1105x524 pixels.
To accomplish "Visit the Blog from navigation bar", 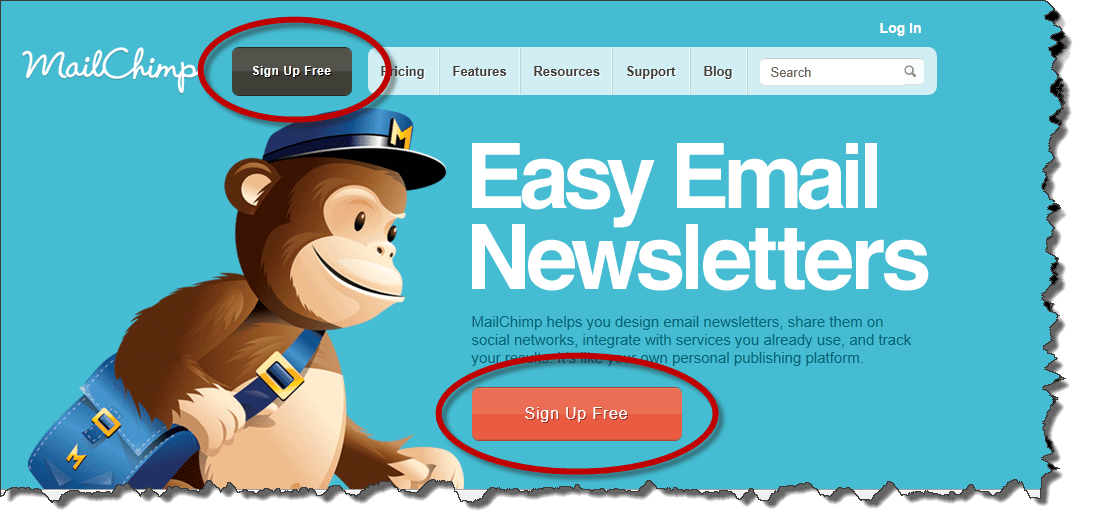I will [x=717, y=71].
